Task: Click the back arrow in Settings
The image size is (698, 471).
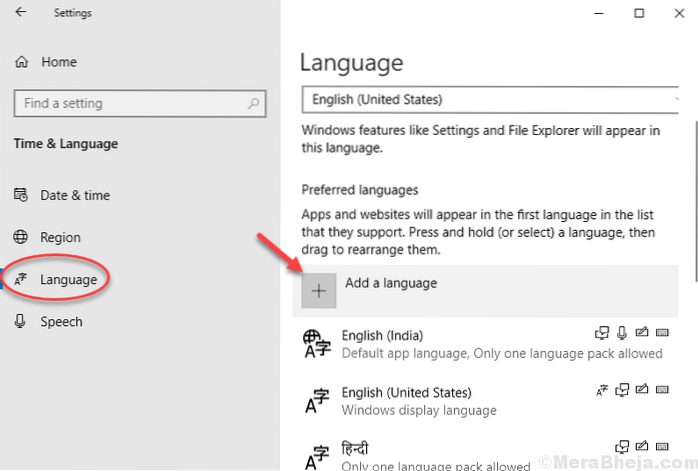Action: [x=21, y=15]
